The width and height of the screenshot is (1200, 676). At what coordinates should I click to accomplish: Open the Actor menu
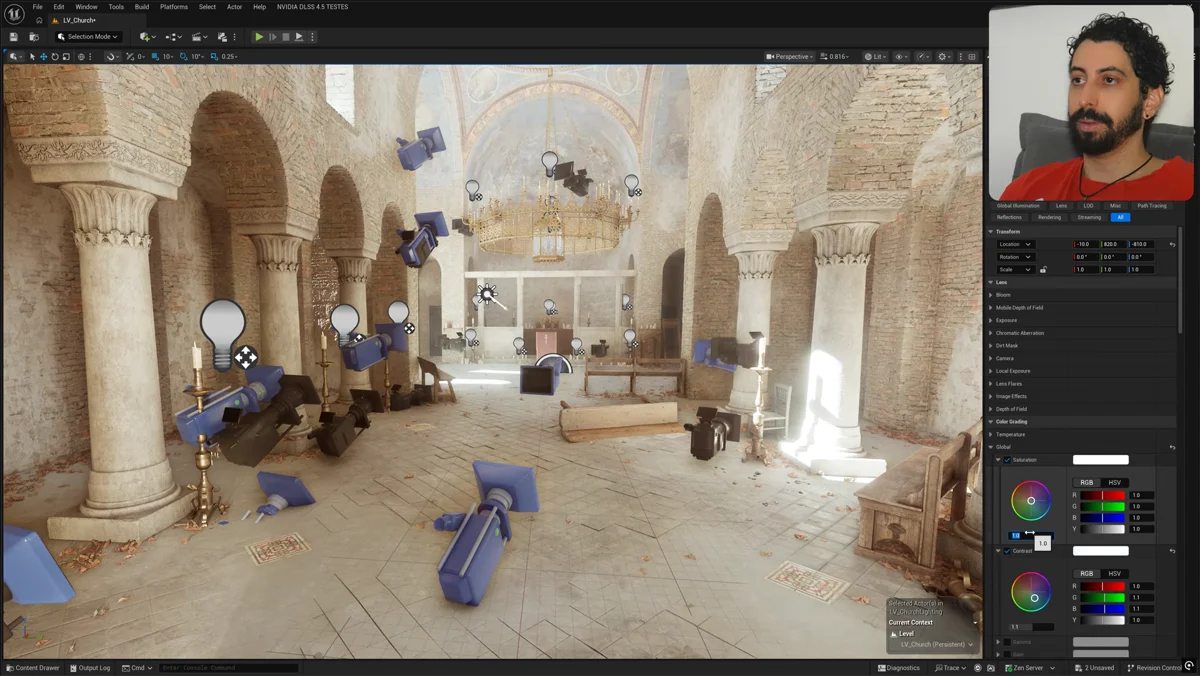pyautogui.click(x=234, y=7)
